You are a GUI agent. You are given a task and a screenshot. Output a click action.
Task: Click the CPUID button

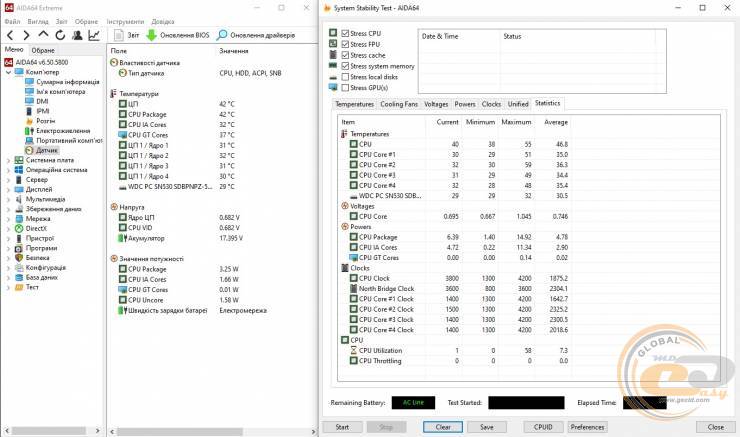(543, 427)
